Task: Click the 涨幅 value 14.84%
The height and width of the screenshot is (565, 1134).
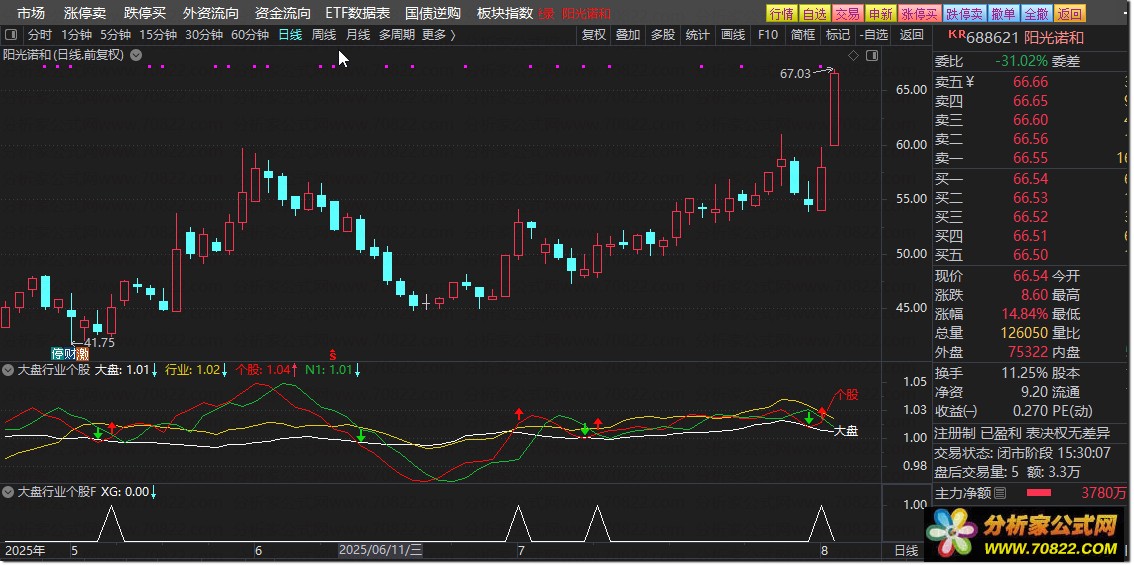Action: tap(1025, 314)
